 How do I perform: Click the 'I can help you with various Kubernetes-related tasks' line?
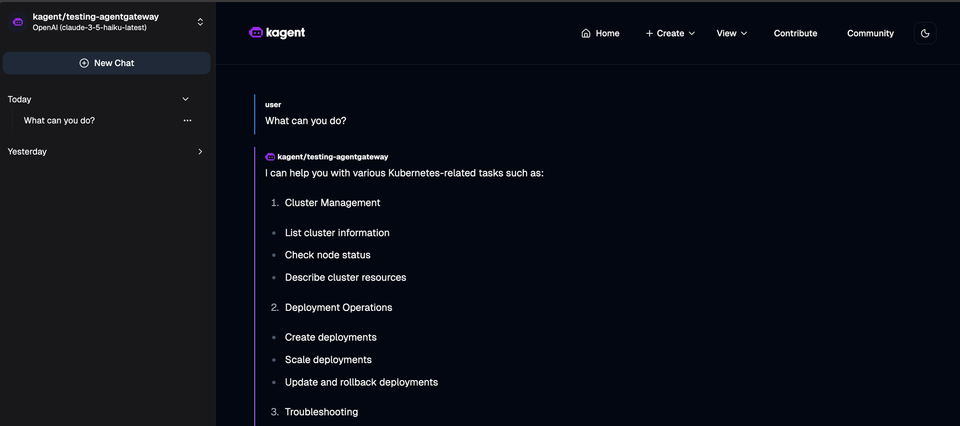coord(404,173)
